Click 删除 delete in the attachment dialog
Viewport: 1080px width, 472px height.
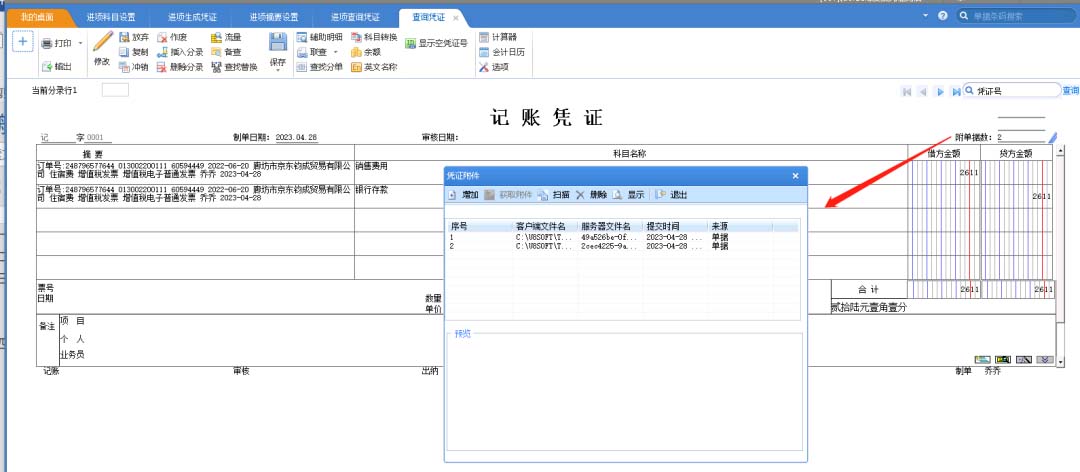pos(591,195)
